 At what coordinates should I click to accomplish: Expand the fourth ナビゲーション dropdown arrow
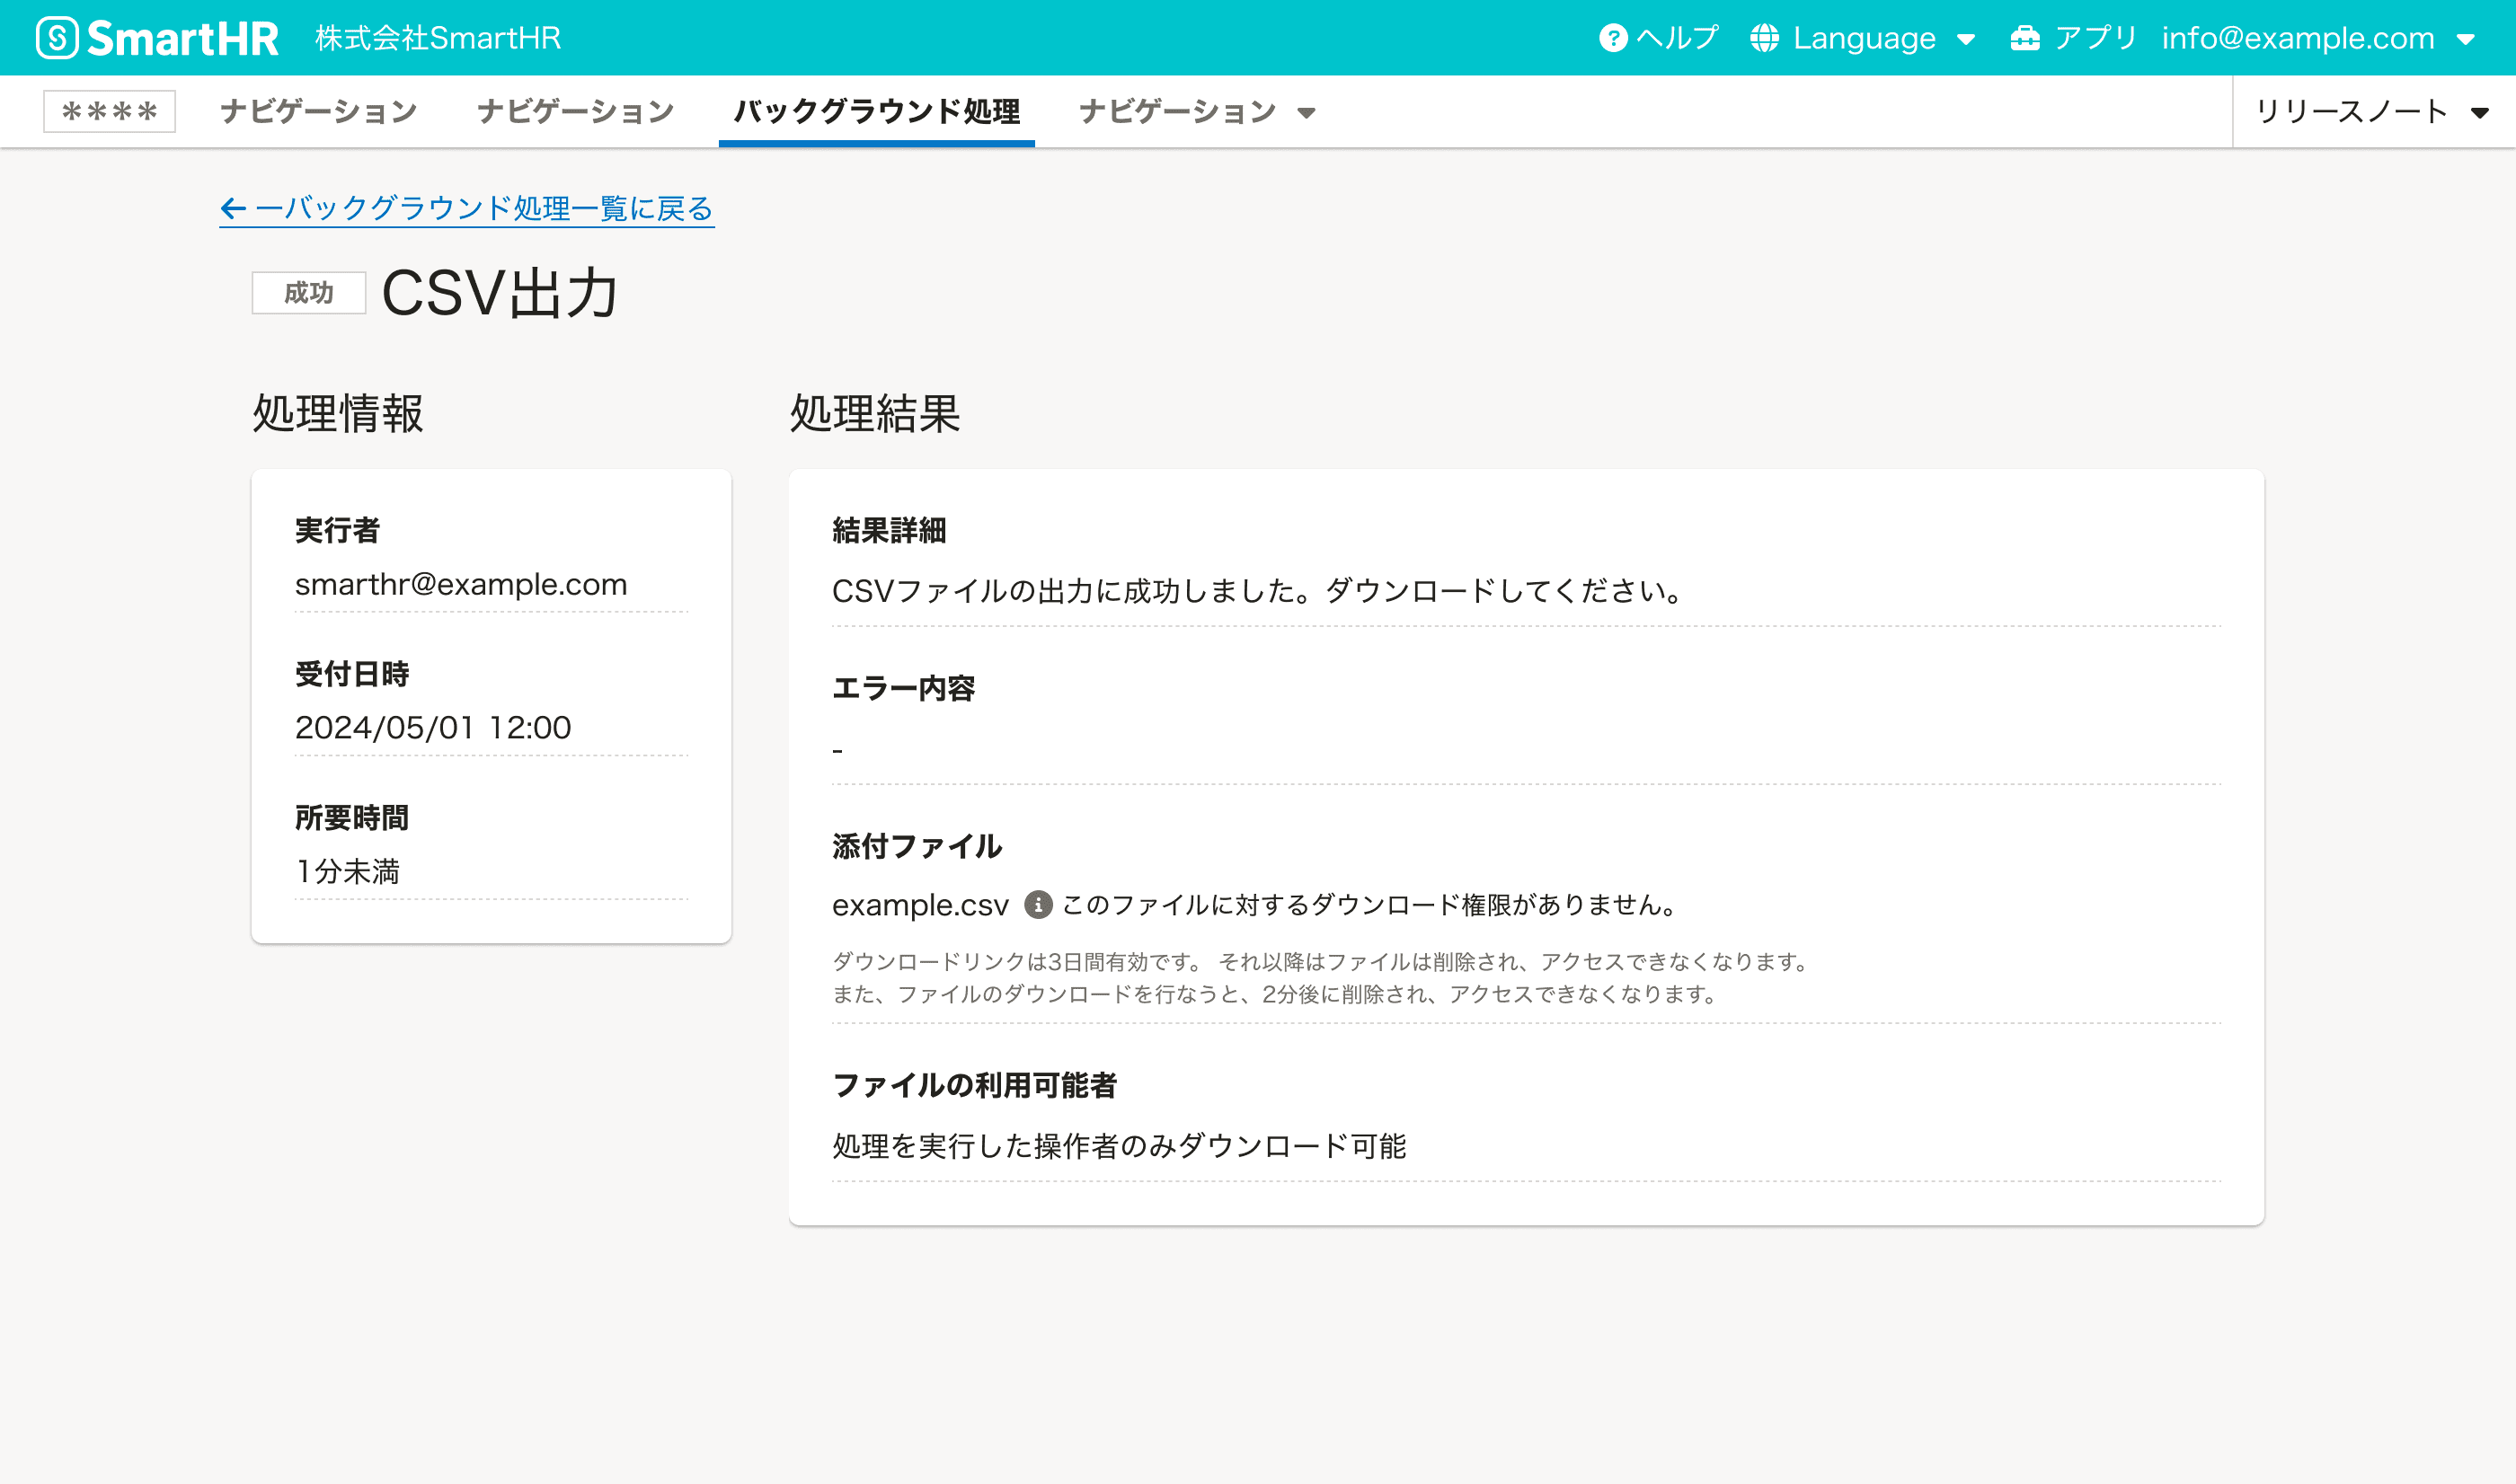click(x=1306, y=112)
